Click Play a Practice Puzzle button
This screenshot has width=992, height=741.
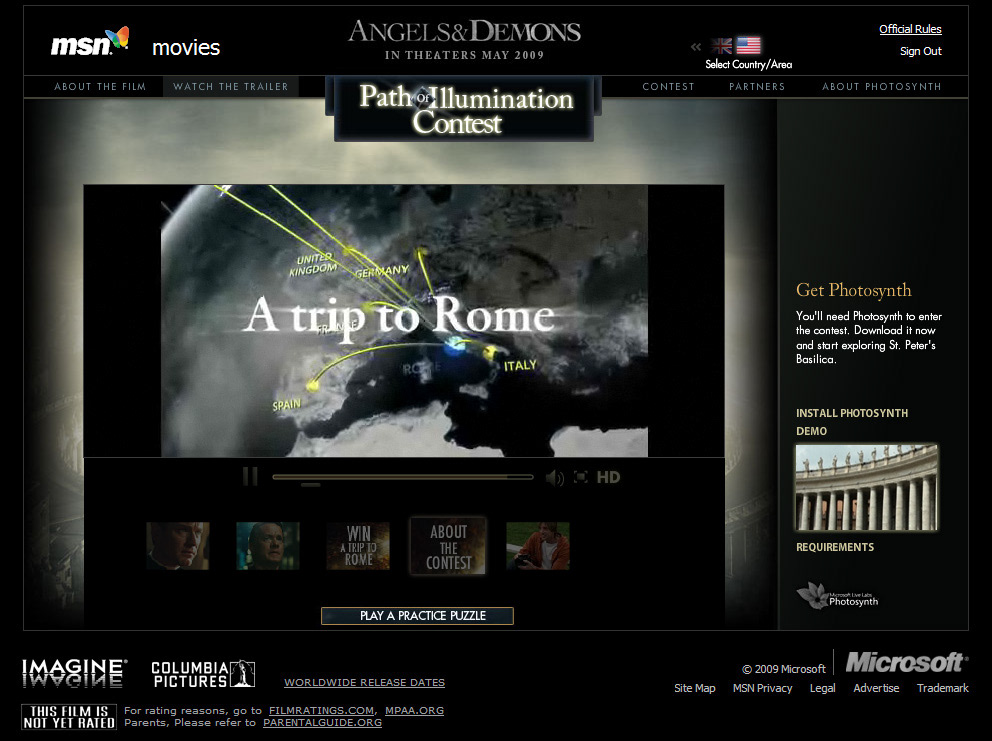(x=418, y=616)
